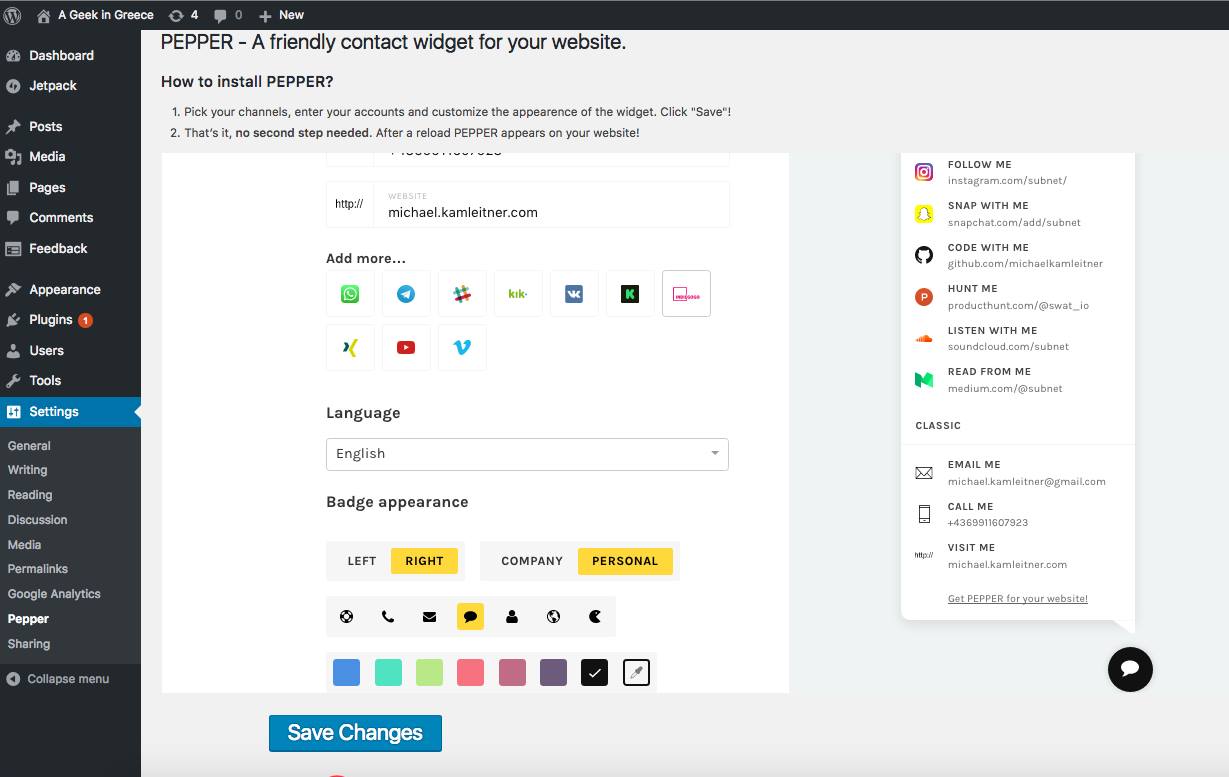Add the Indiegogo channel icon
This screenshot has height=777, width=1229.
(686, 294)
